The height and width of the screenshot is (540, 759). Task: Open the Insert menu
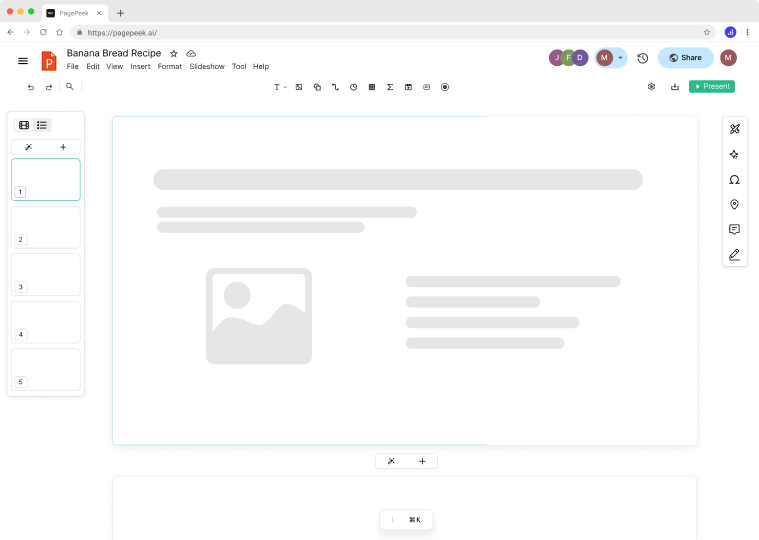coord(140,67)
